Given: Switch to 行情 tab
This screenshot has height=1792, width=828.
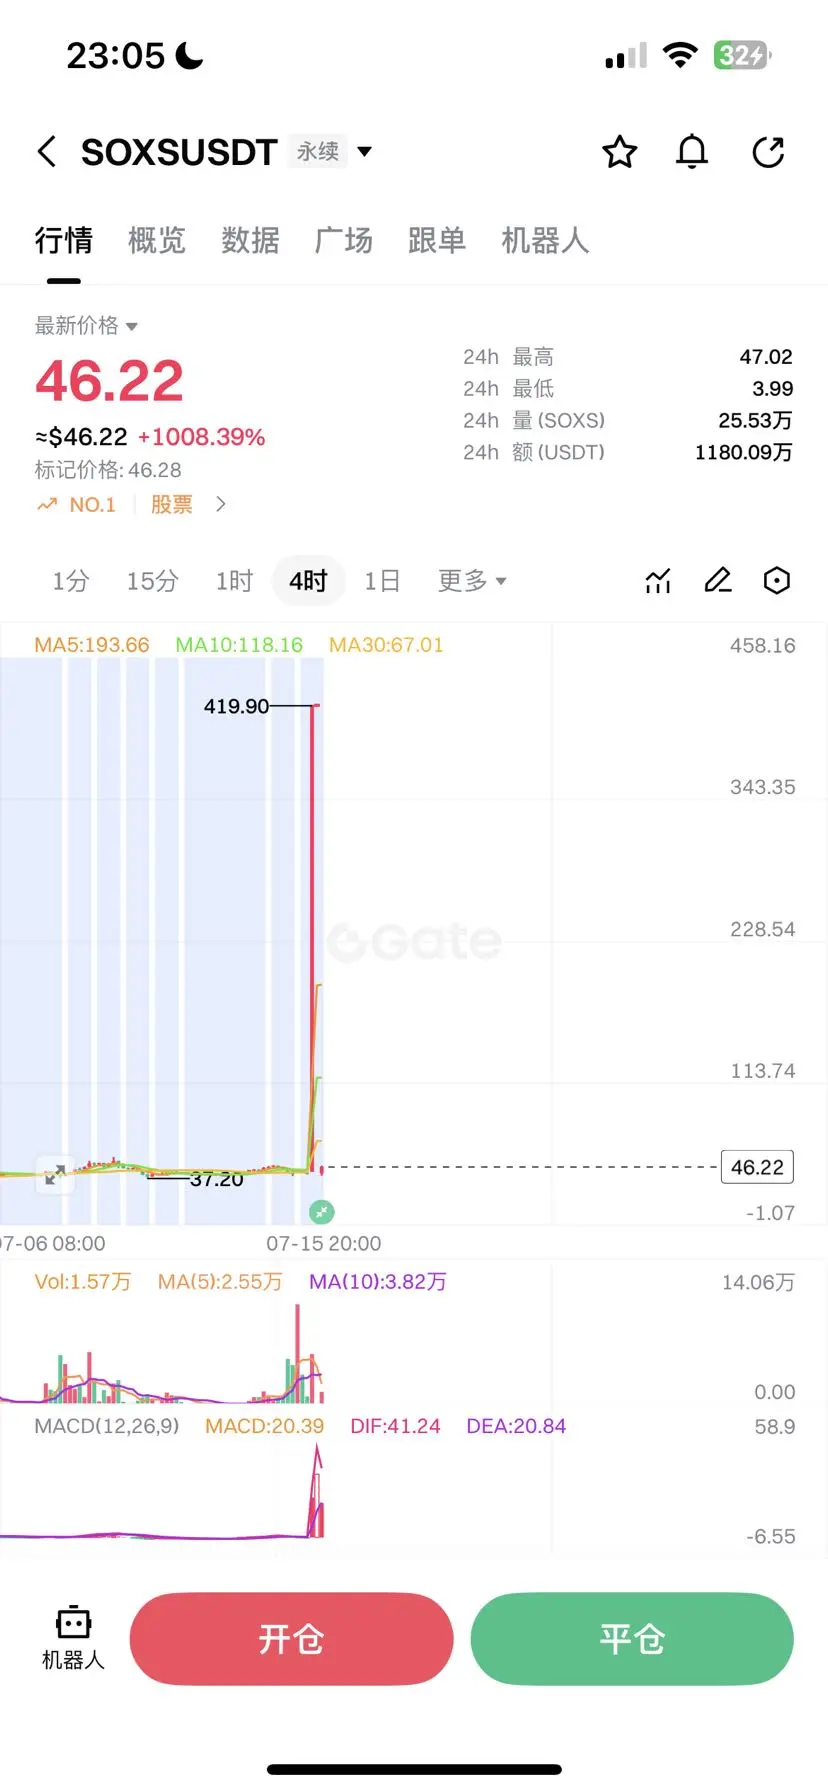Looking at the screenshot, I should pyautogui.click(x=64, y=241).
